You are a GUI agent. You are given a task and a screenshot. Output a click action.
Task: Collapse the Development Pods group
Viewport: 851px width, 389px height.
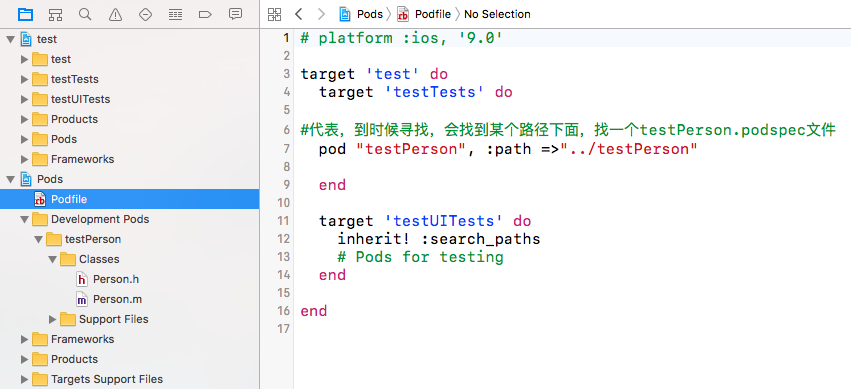point(24,219)
